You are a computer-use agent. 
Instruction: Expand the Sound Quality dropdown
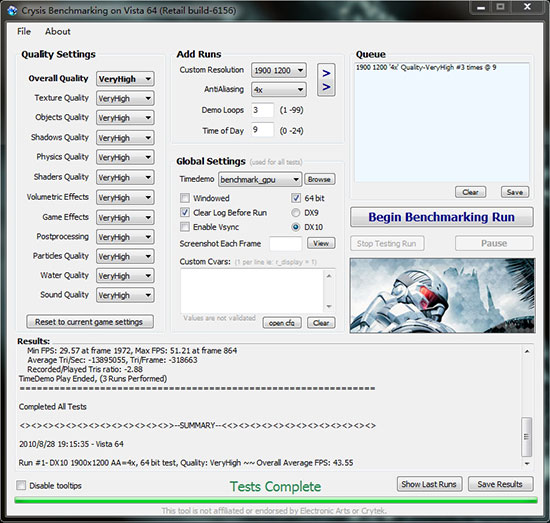coord(125,295)
